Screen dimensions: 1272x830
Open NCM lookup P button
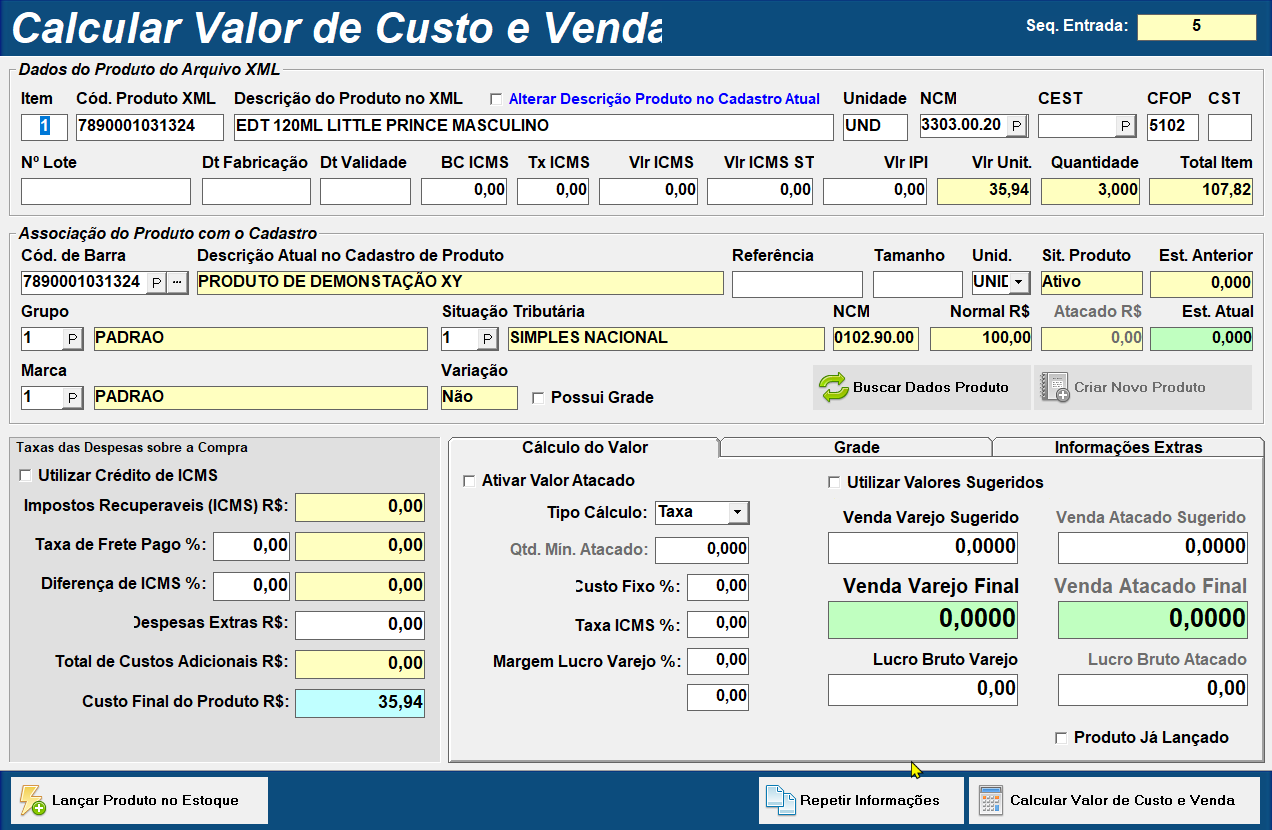pyautogui.click(x=1015, y=126)
